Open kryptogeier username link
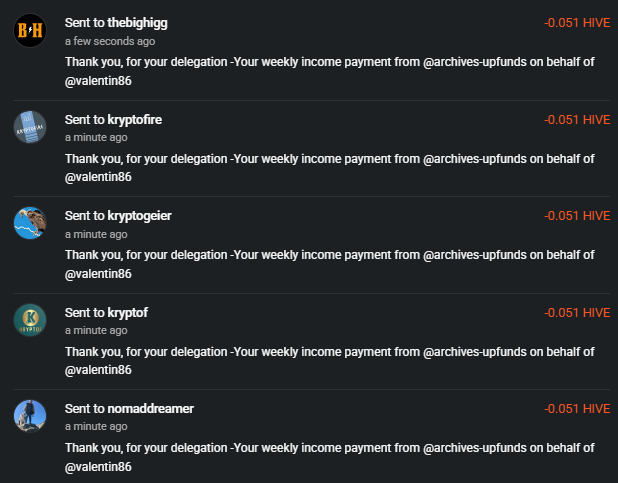Image resolution: width=618 pixels, height=483 pixels. 140,216
